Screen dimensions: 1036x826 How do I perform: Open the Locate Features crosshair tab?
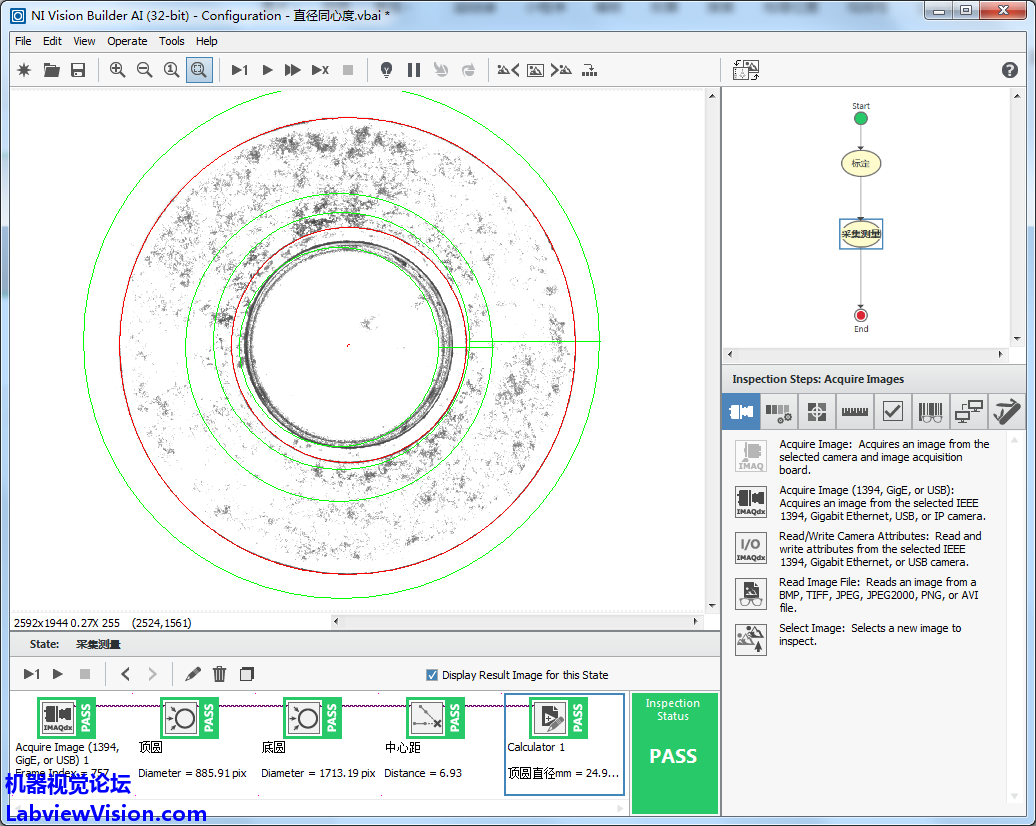[x=816, y=411]
